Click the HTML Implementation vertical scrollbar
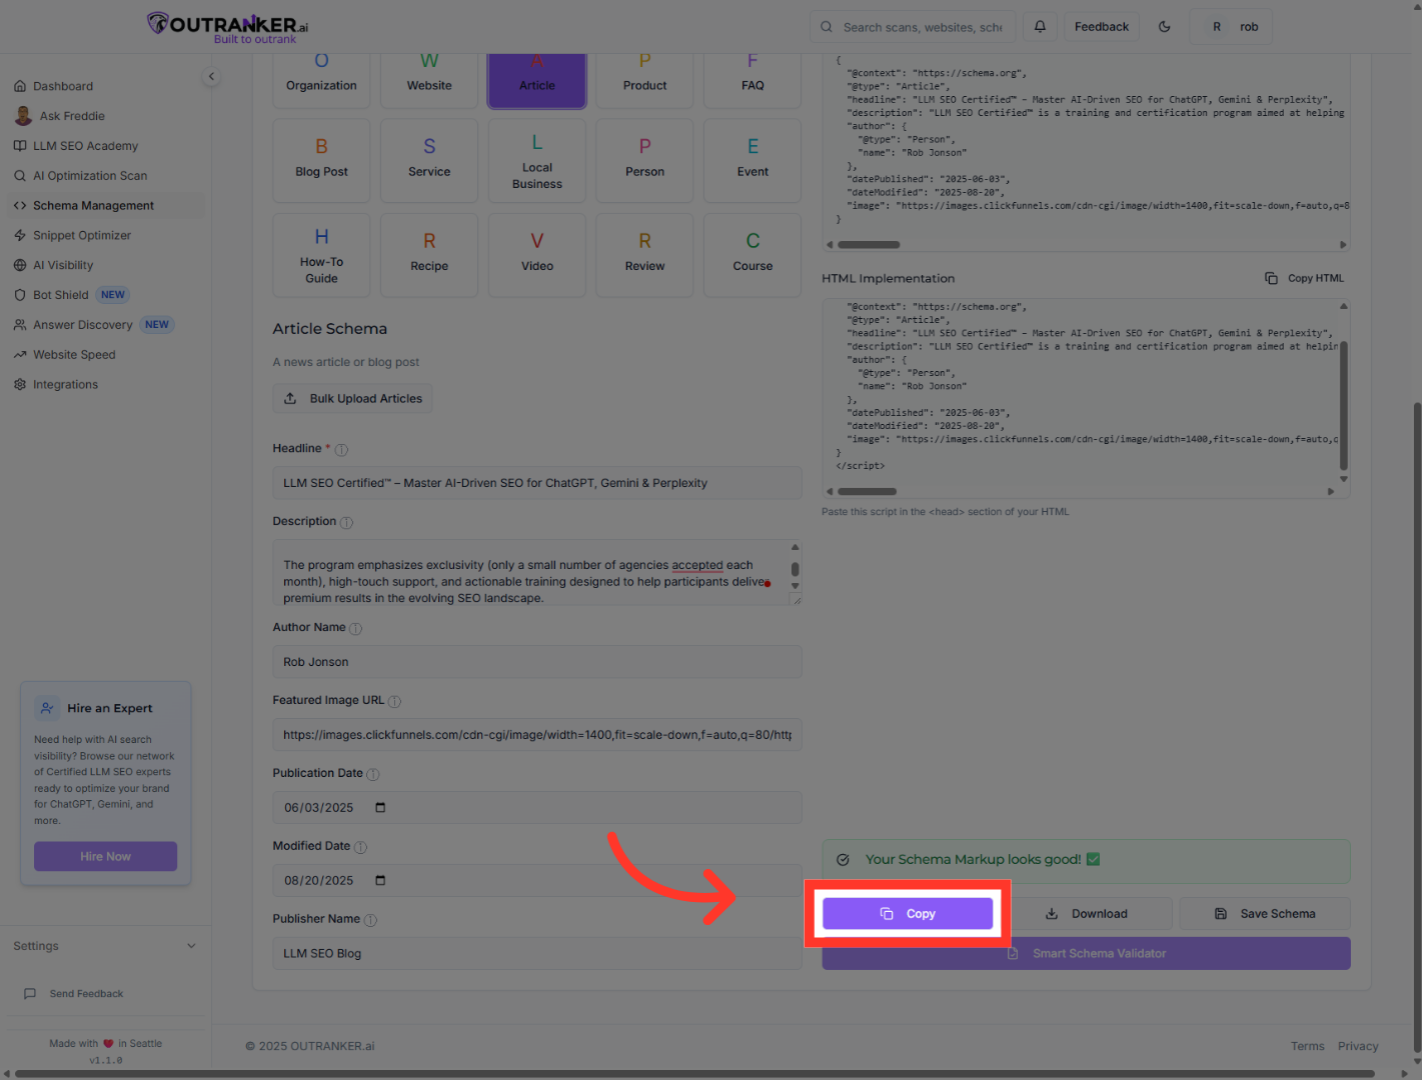 click(x=1343, y=405)
